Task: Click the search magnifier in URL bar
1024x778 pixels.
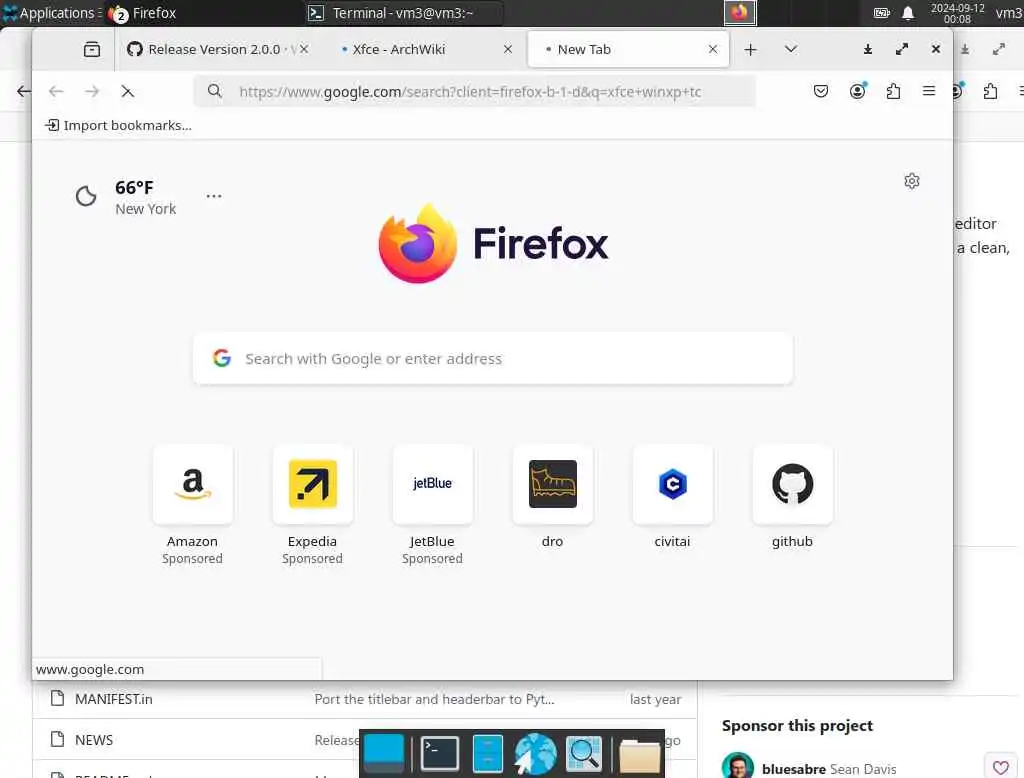Action: pos(214,91)
